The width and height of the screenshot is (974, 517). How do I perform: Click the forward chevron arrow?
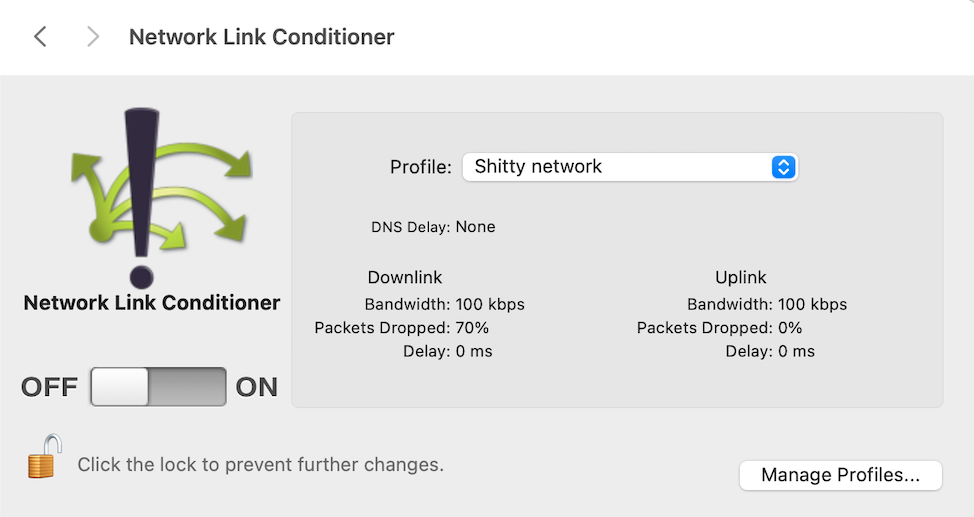coord(93,37)
